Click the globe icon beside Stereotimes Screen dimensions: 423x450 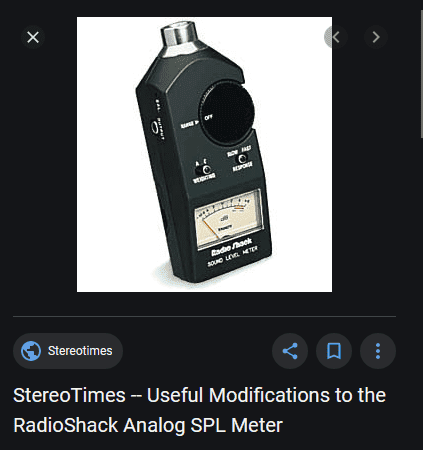tap(31, 351)
